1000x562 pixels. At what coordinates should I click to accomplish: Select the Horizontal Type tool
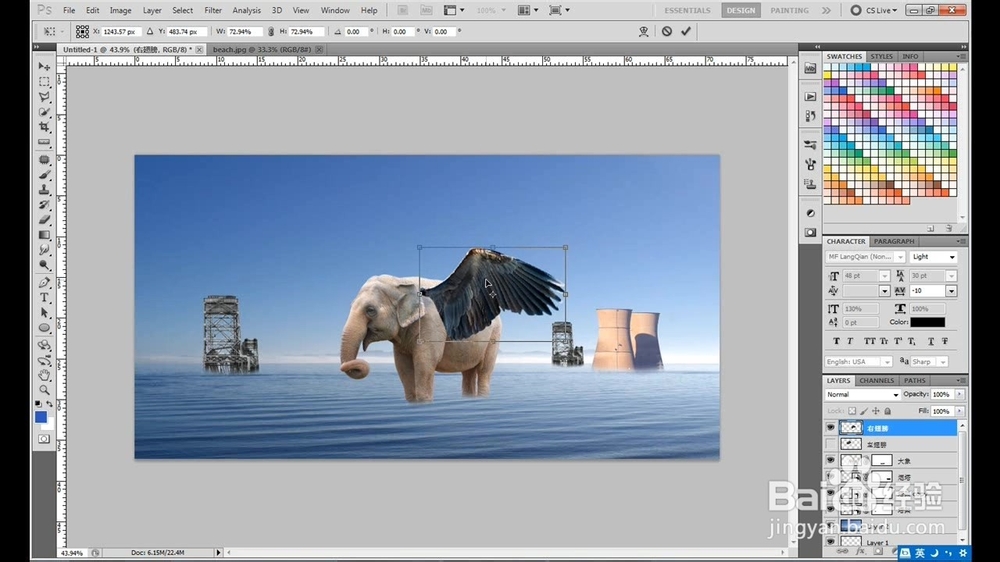44,298
